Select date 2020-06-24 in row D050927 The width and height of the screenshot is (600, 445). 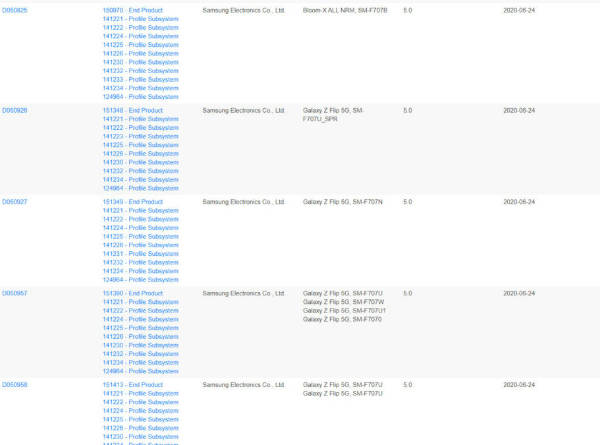click(x=519, y=202)
